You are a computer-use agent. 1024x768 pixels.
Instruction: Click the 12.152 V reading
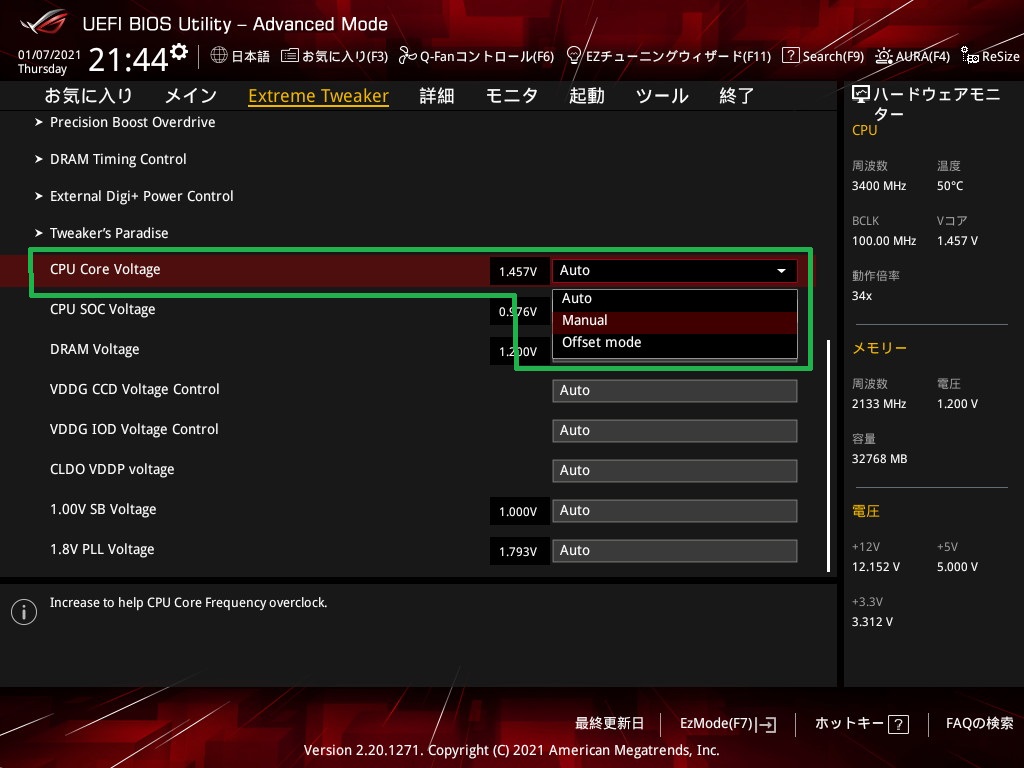coord(875,567)
